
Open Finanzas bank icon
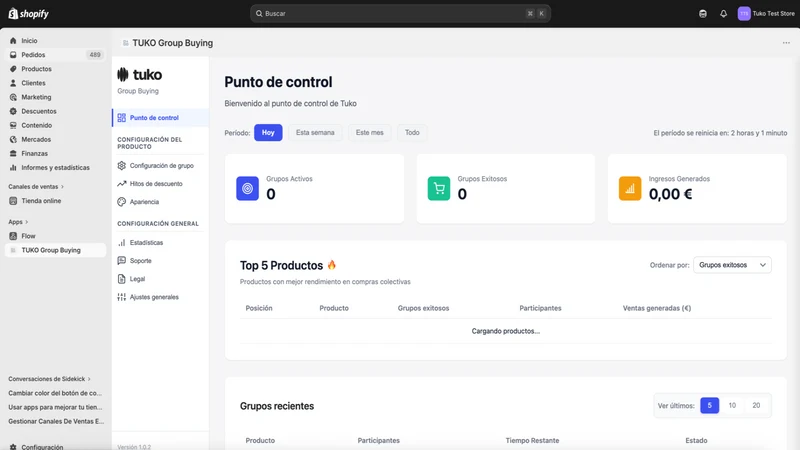pyautogui.click(x=13, y=154)
